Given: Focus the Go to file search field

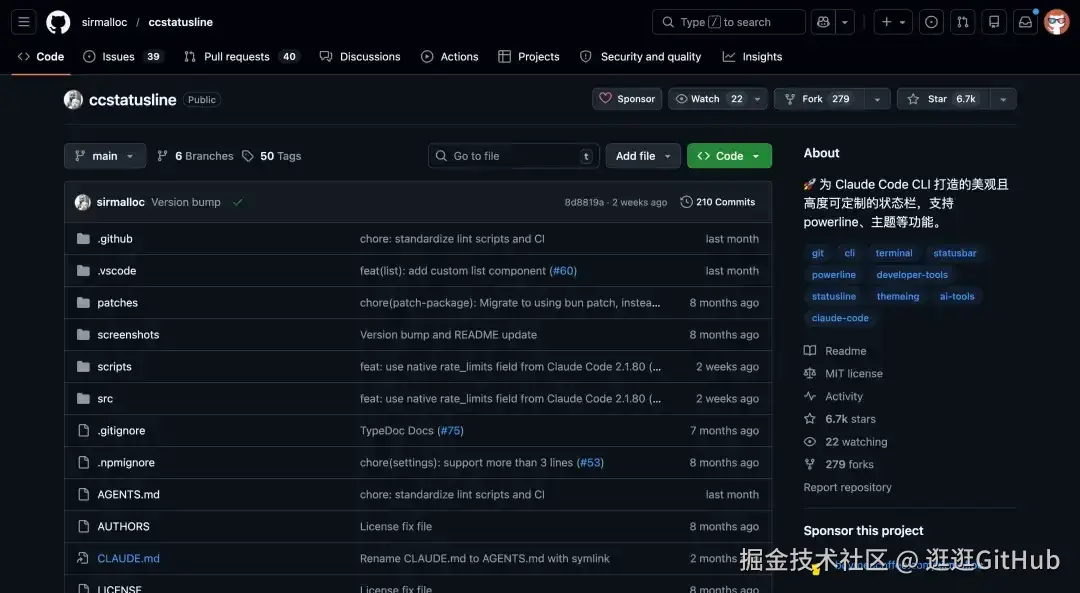Looking at the screenshot, I should pyautogui.click(x=513, y=156).
